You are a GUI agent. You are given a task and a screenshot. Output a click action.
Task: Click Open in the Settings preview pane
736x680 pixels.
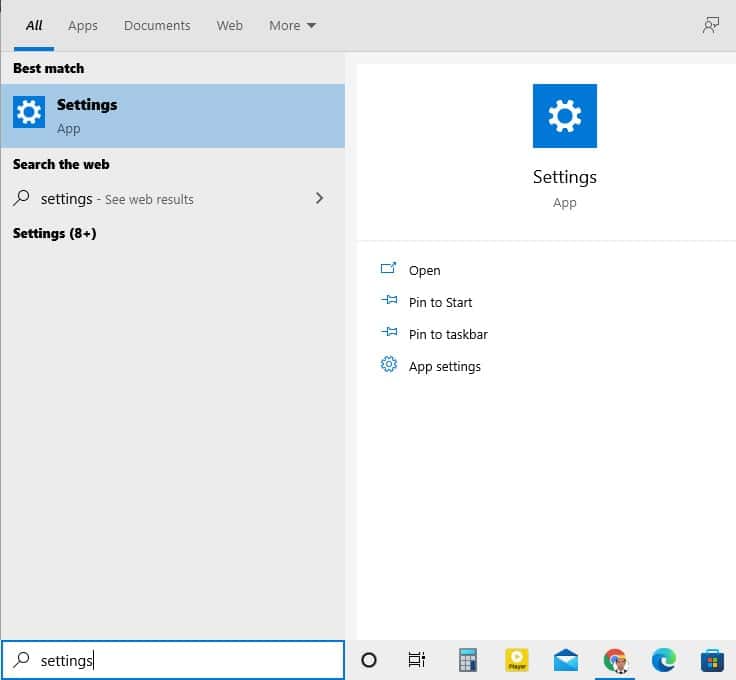[424, 270]
